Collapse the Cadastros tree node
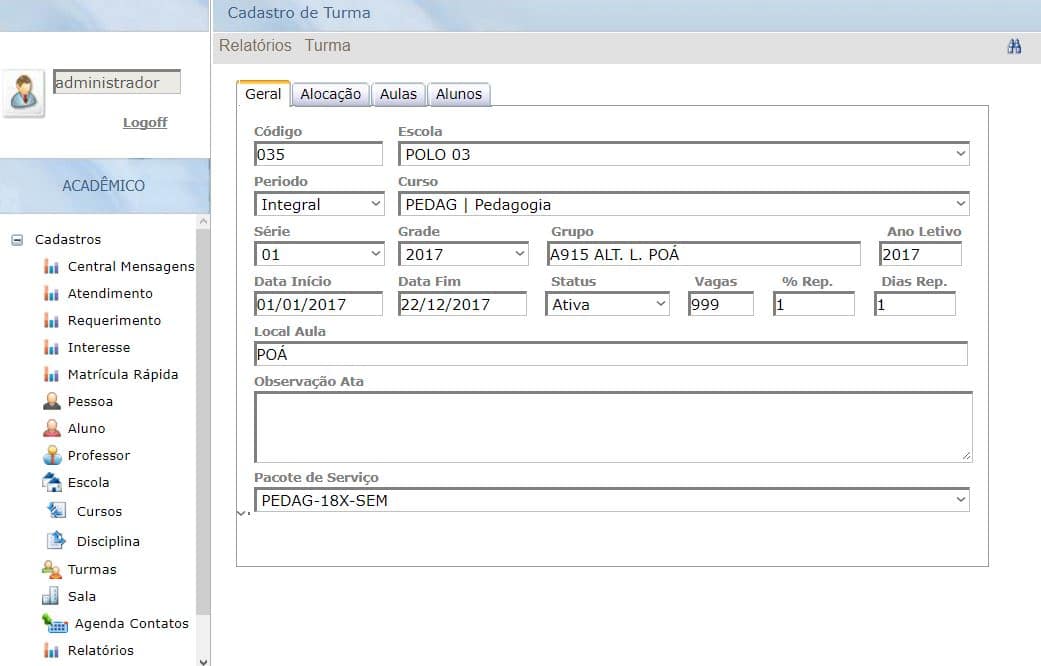Viewport: 1041px width, 666px height. point(17,240)
